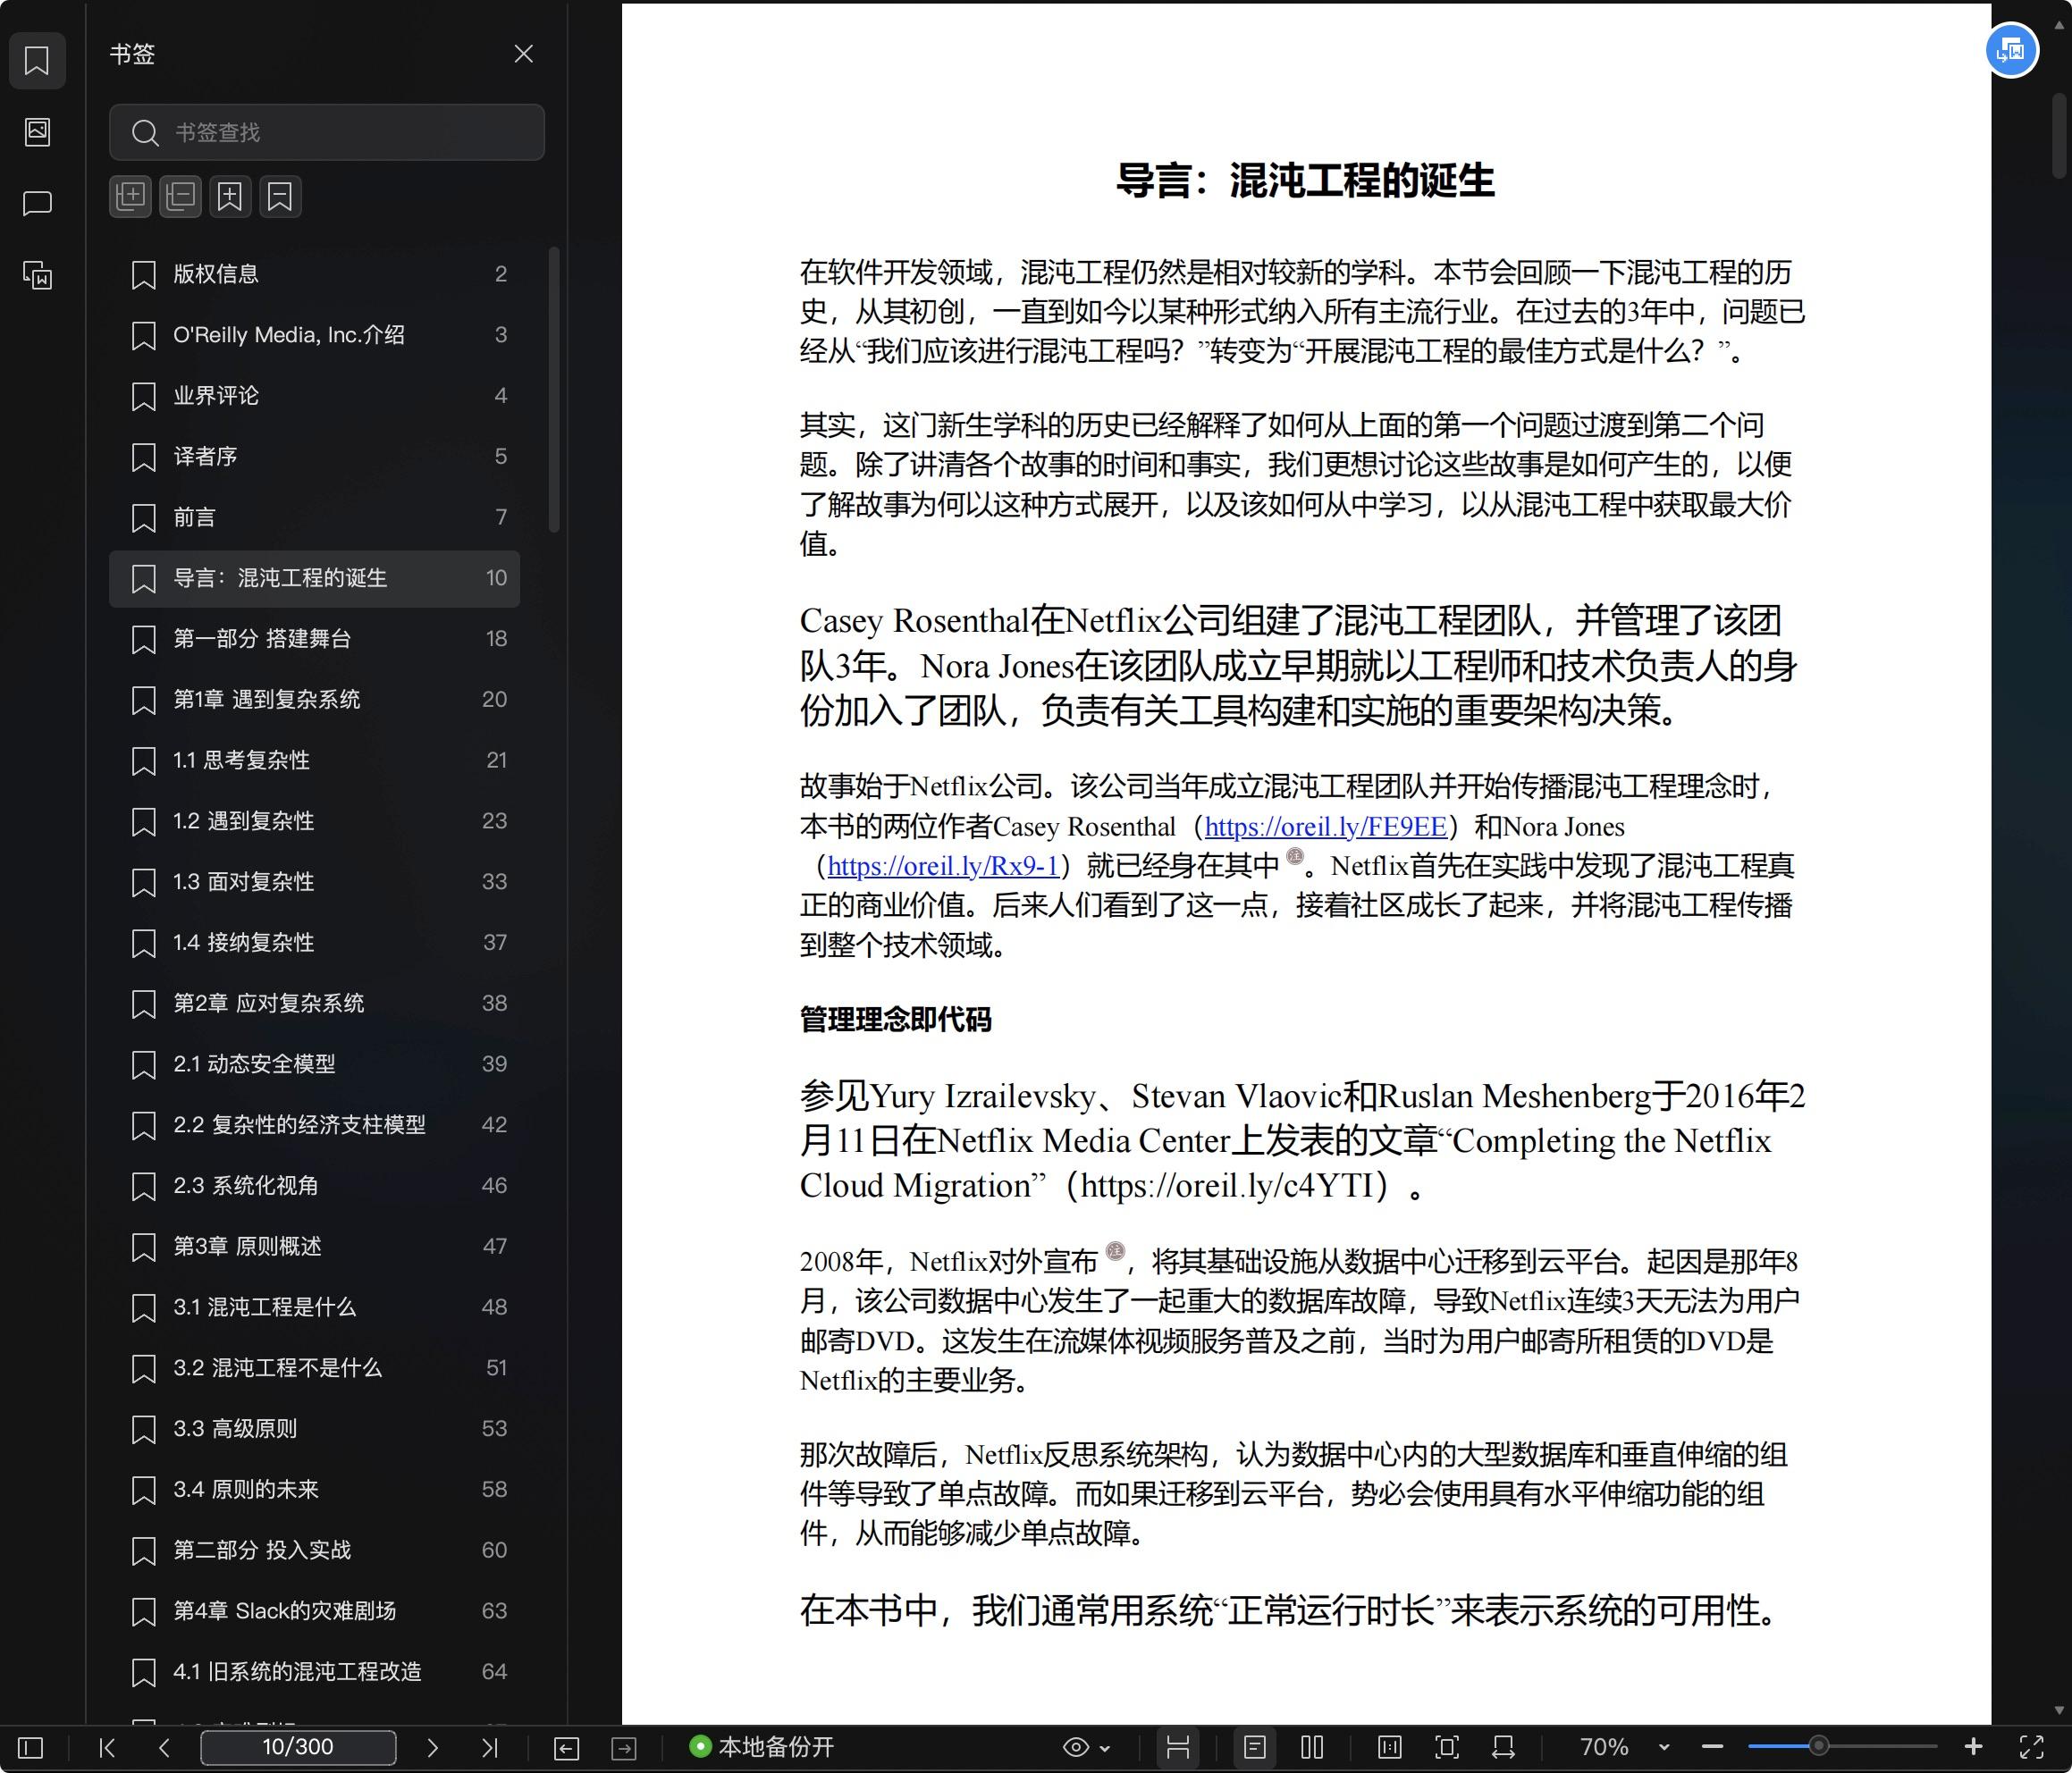Viewport: 2072px width, 1773px height.
Task: Click the footnote marker after 对外宣布
Action: [x=1116, y=1251]
